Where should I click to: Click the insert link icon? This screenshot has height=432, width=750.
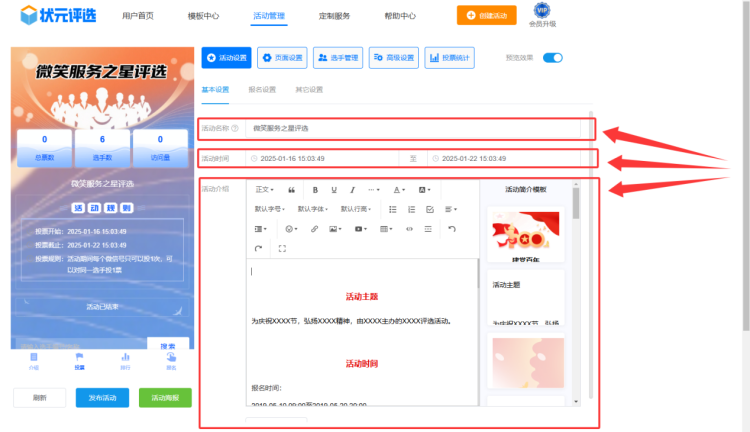pos(315,229)
